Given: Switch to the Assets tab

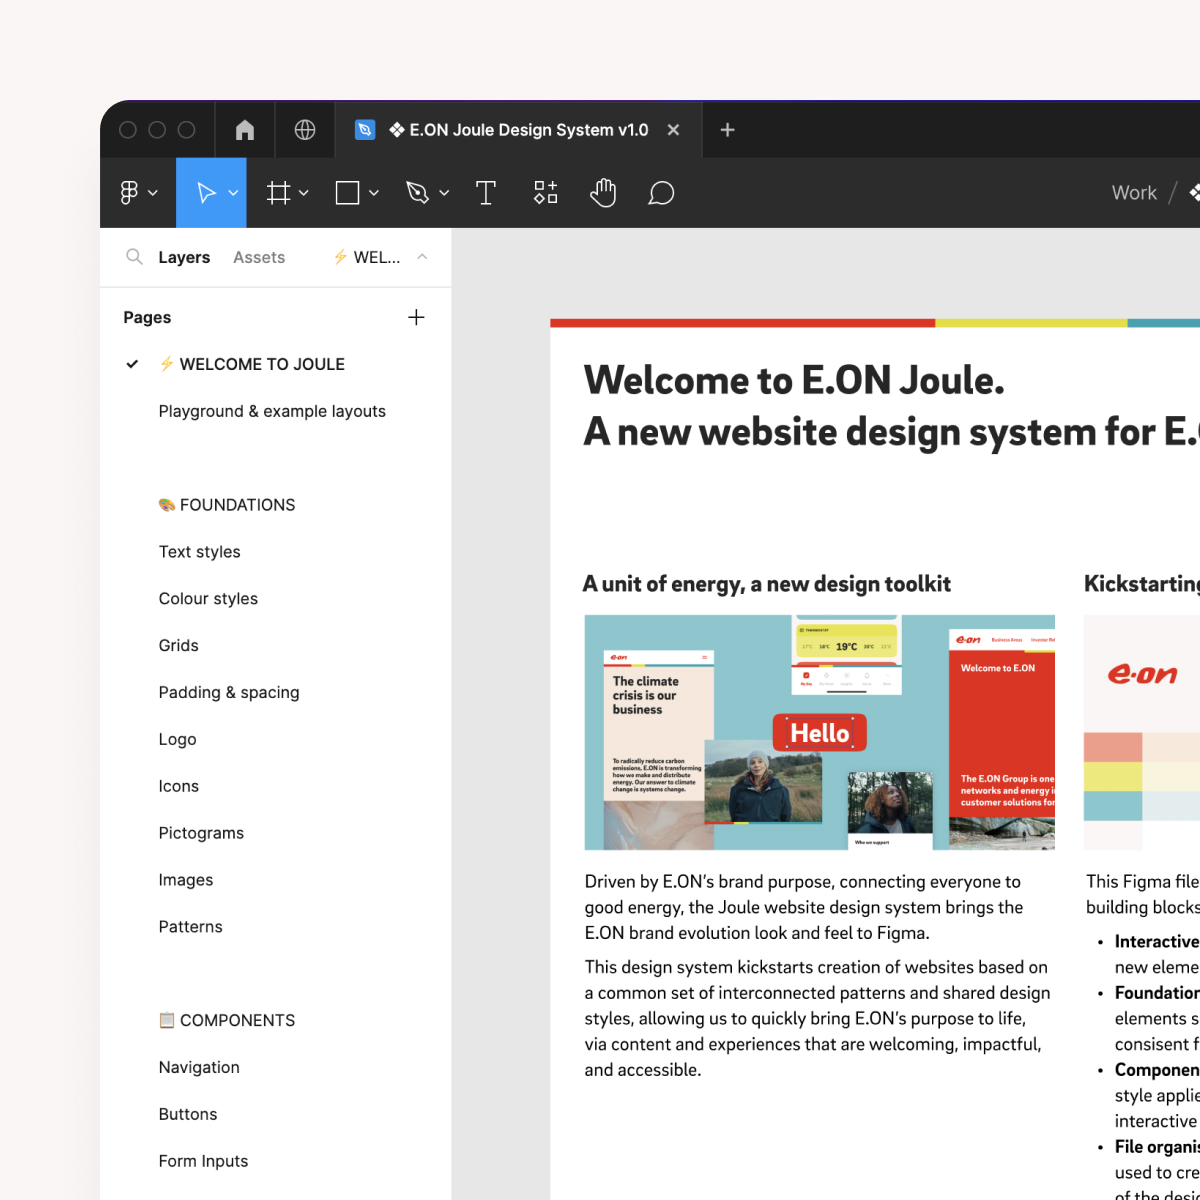Looking at the screenshot, I should point(259,257).
